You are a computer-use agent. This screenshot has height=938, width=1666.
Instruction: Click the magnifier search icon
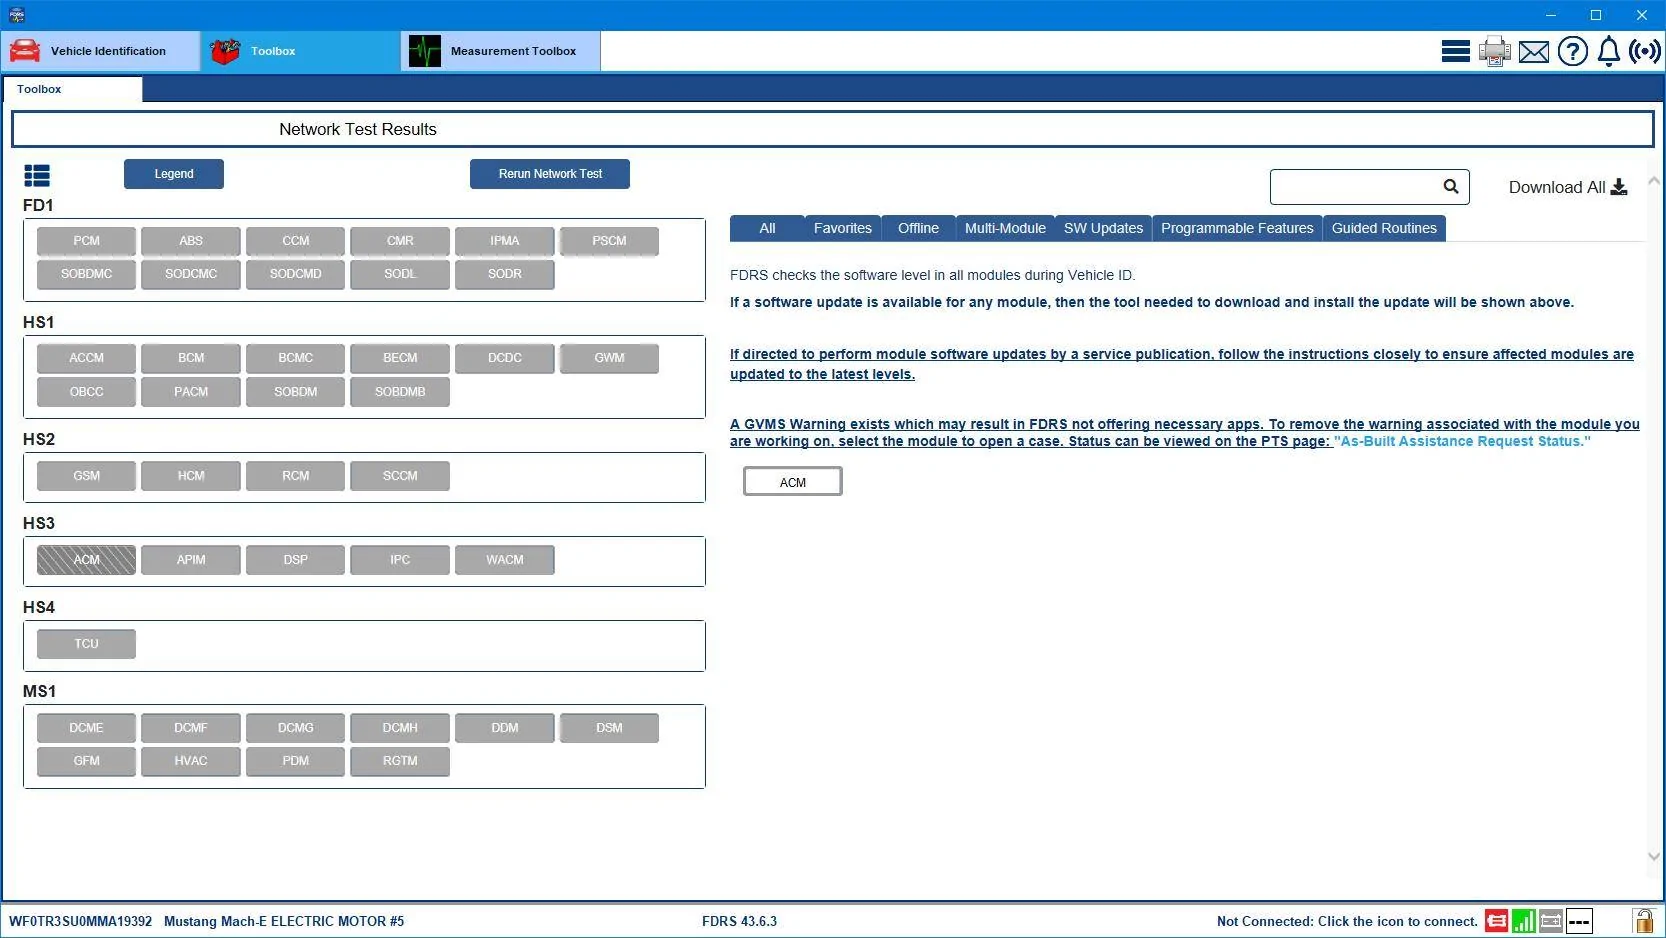(1451, 186)
